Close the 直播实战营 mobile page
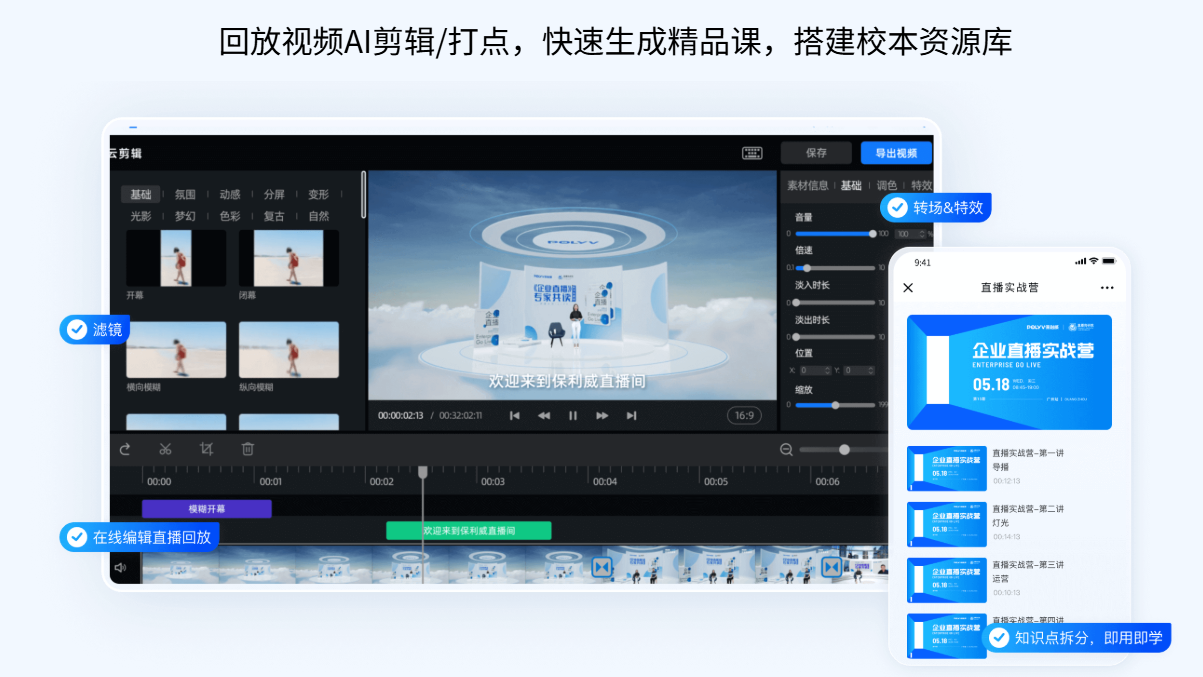 coord(908,288)
